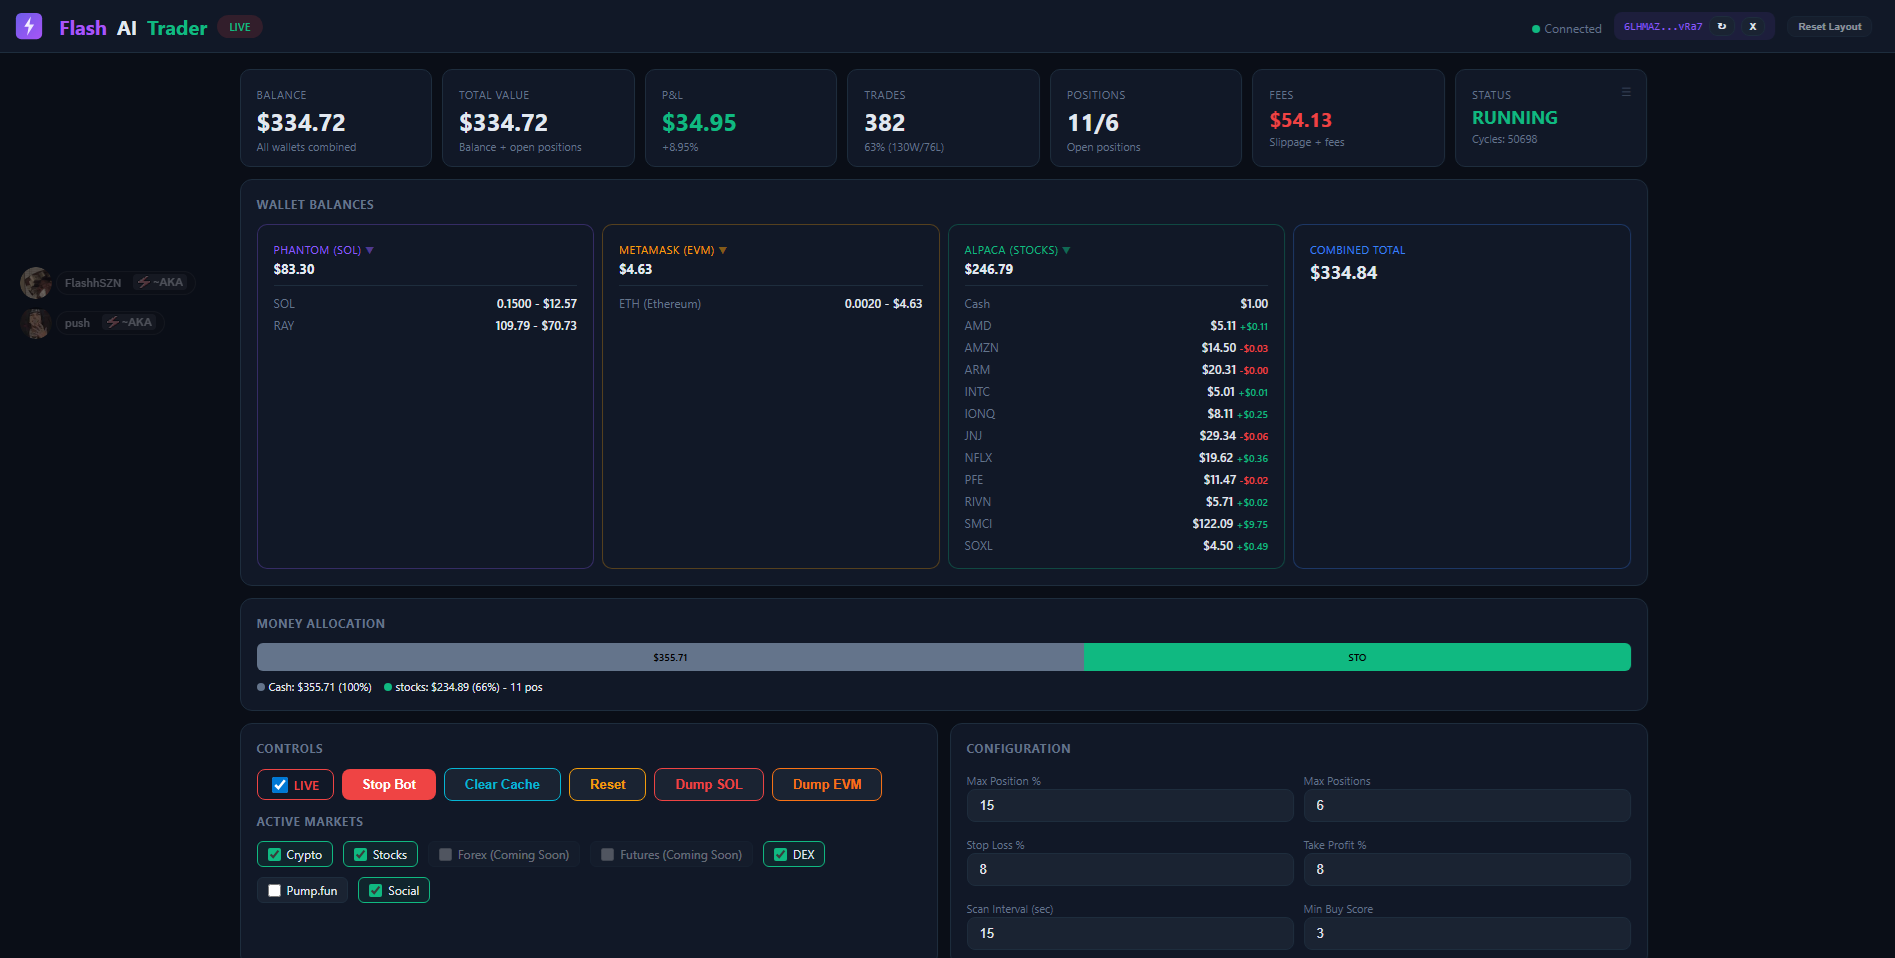
Task: Click the P&L $34.95 value
Action: [x=699, y=123]
